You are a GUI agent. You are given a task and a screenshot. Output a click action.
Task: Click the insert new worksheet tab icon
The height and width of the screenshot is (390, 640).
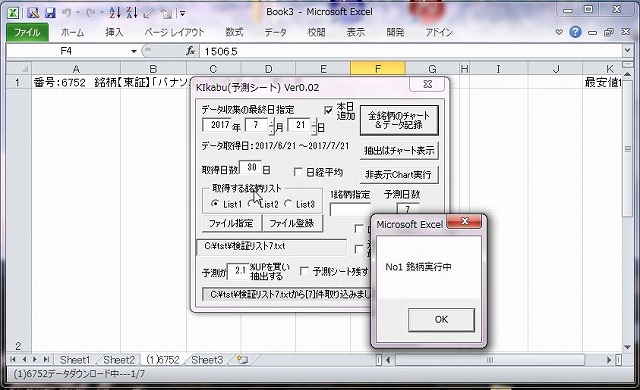(x=242, y=360)
